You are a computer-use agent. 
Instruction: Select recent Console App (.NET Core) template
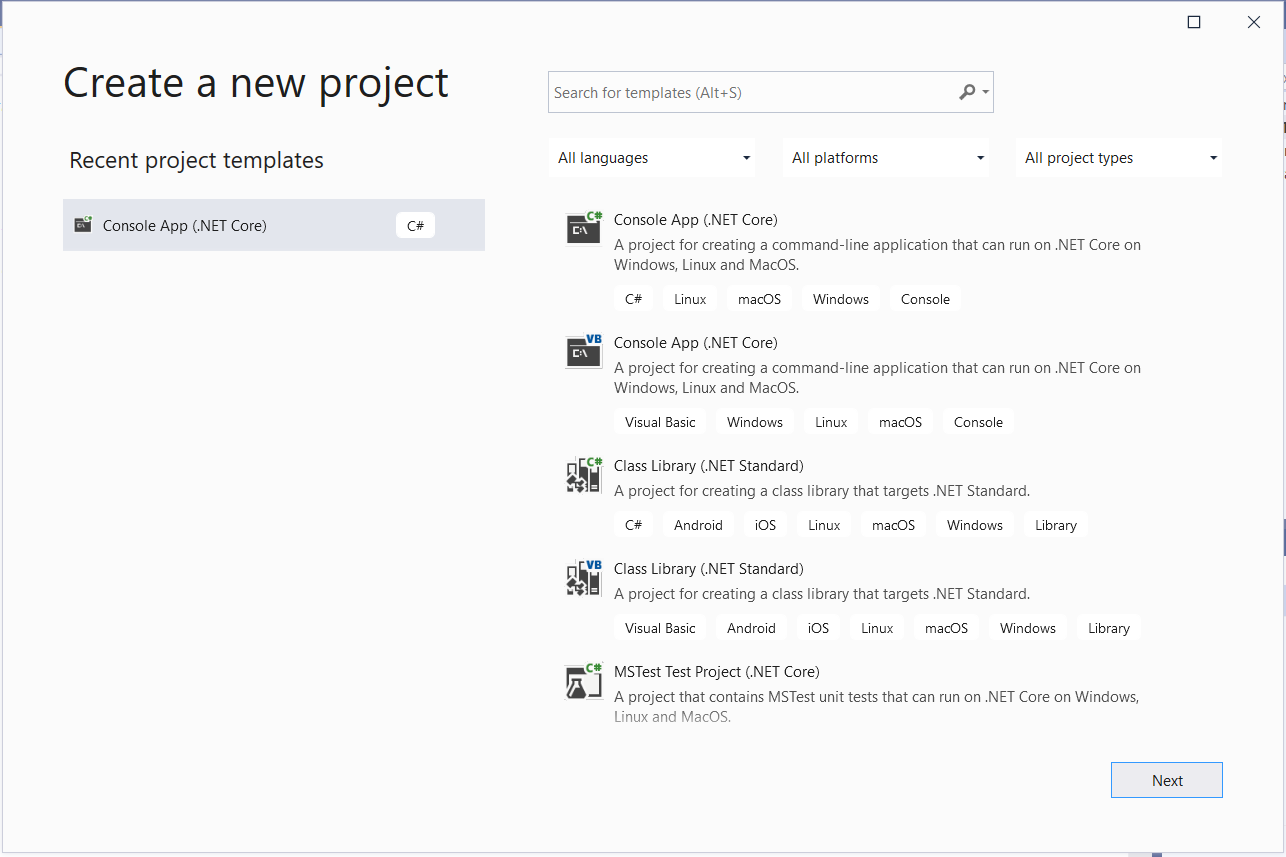(274, 225)
